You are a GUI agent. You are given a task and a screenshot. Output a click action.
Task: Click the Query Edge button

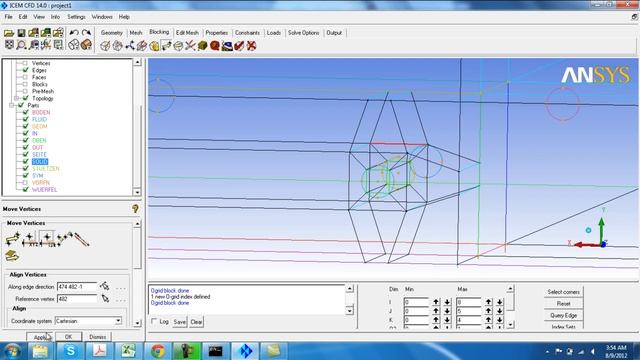click(563, 316)
